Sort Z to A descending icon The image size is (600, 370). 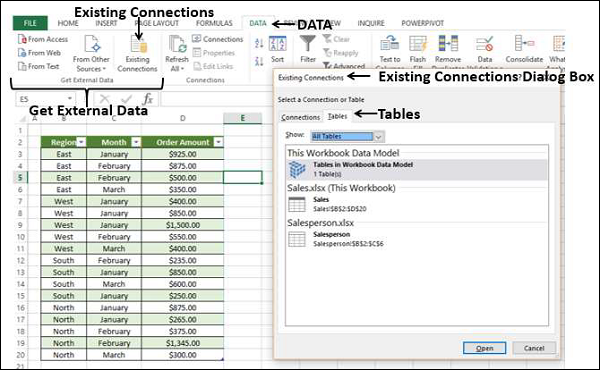tap(259, 61)
